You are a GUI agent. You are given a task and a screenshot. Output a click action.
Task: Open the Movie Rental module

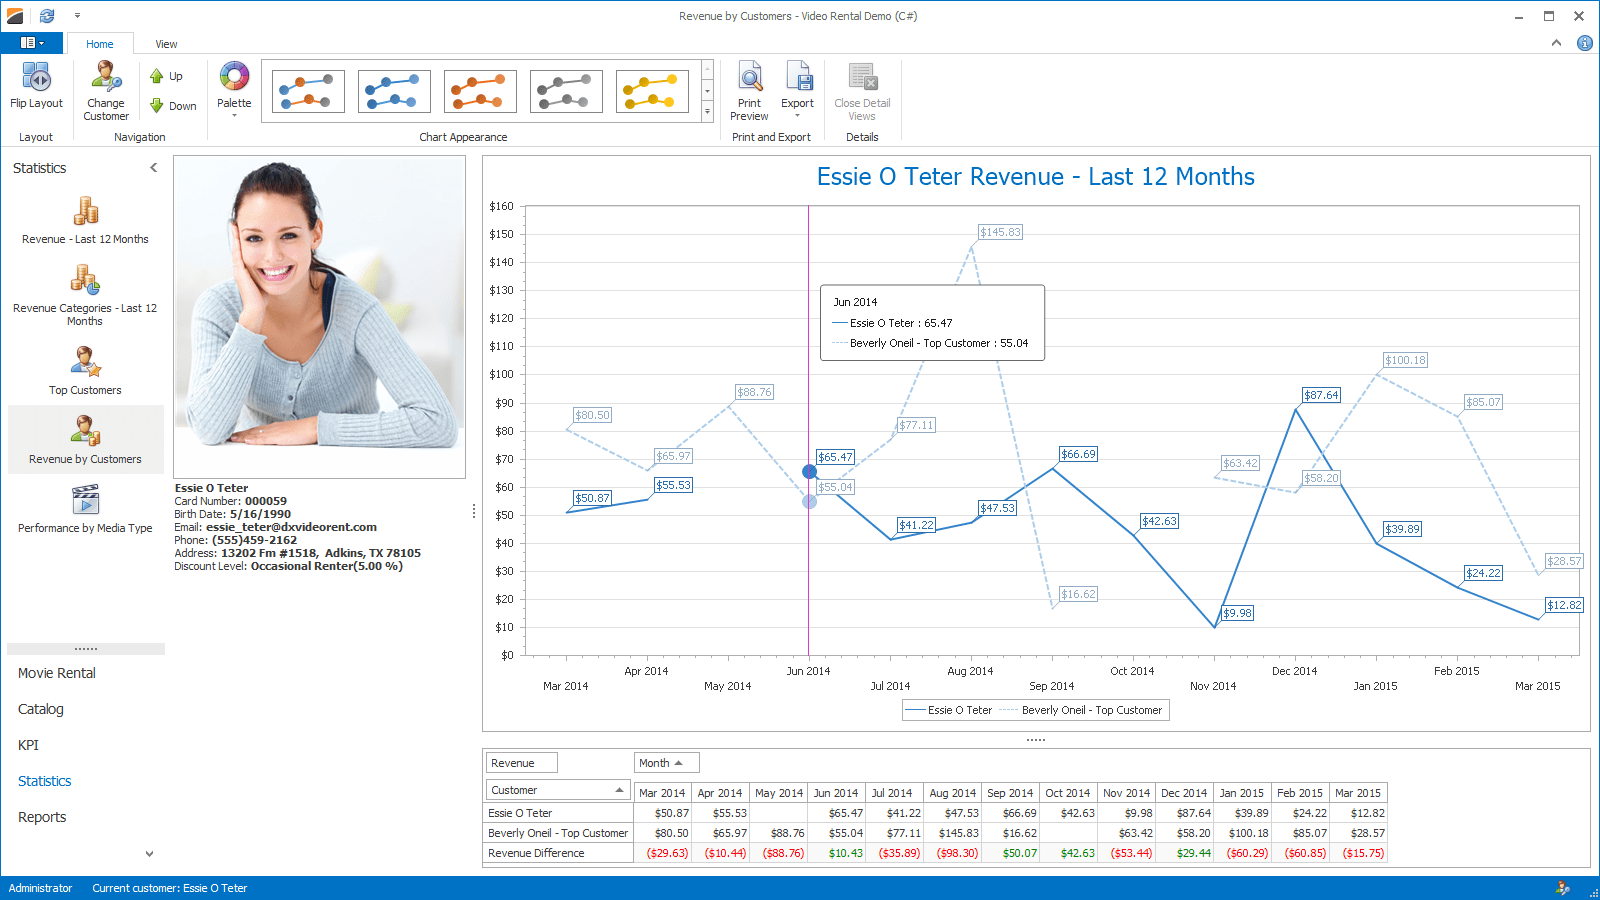click(57, 673)
